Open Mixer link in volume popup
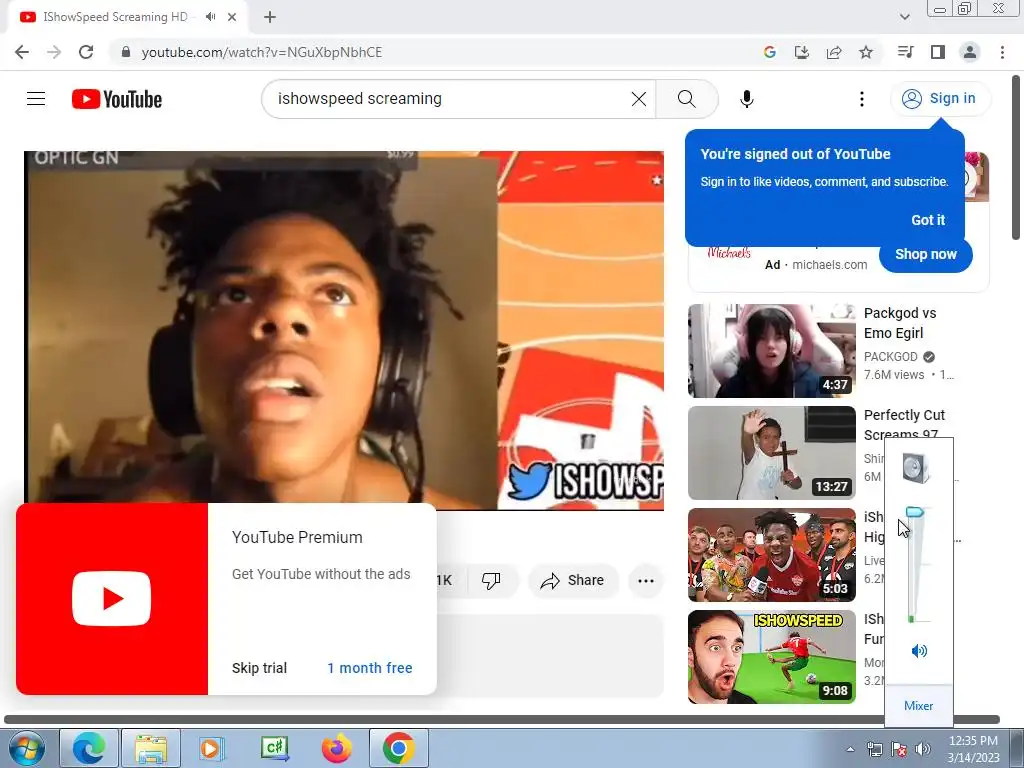Screen dimensions: 1024x768 [x=918, y=705]
